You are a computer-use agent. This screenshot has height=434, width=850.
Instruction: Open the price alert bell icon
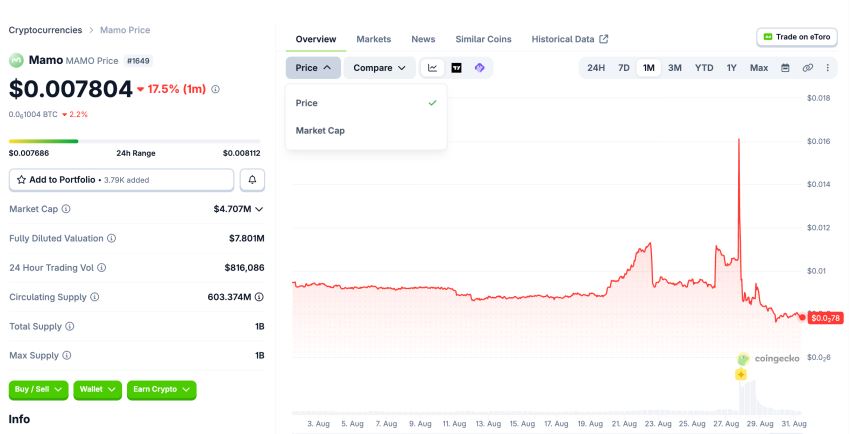252,180
